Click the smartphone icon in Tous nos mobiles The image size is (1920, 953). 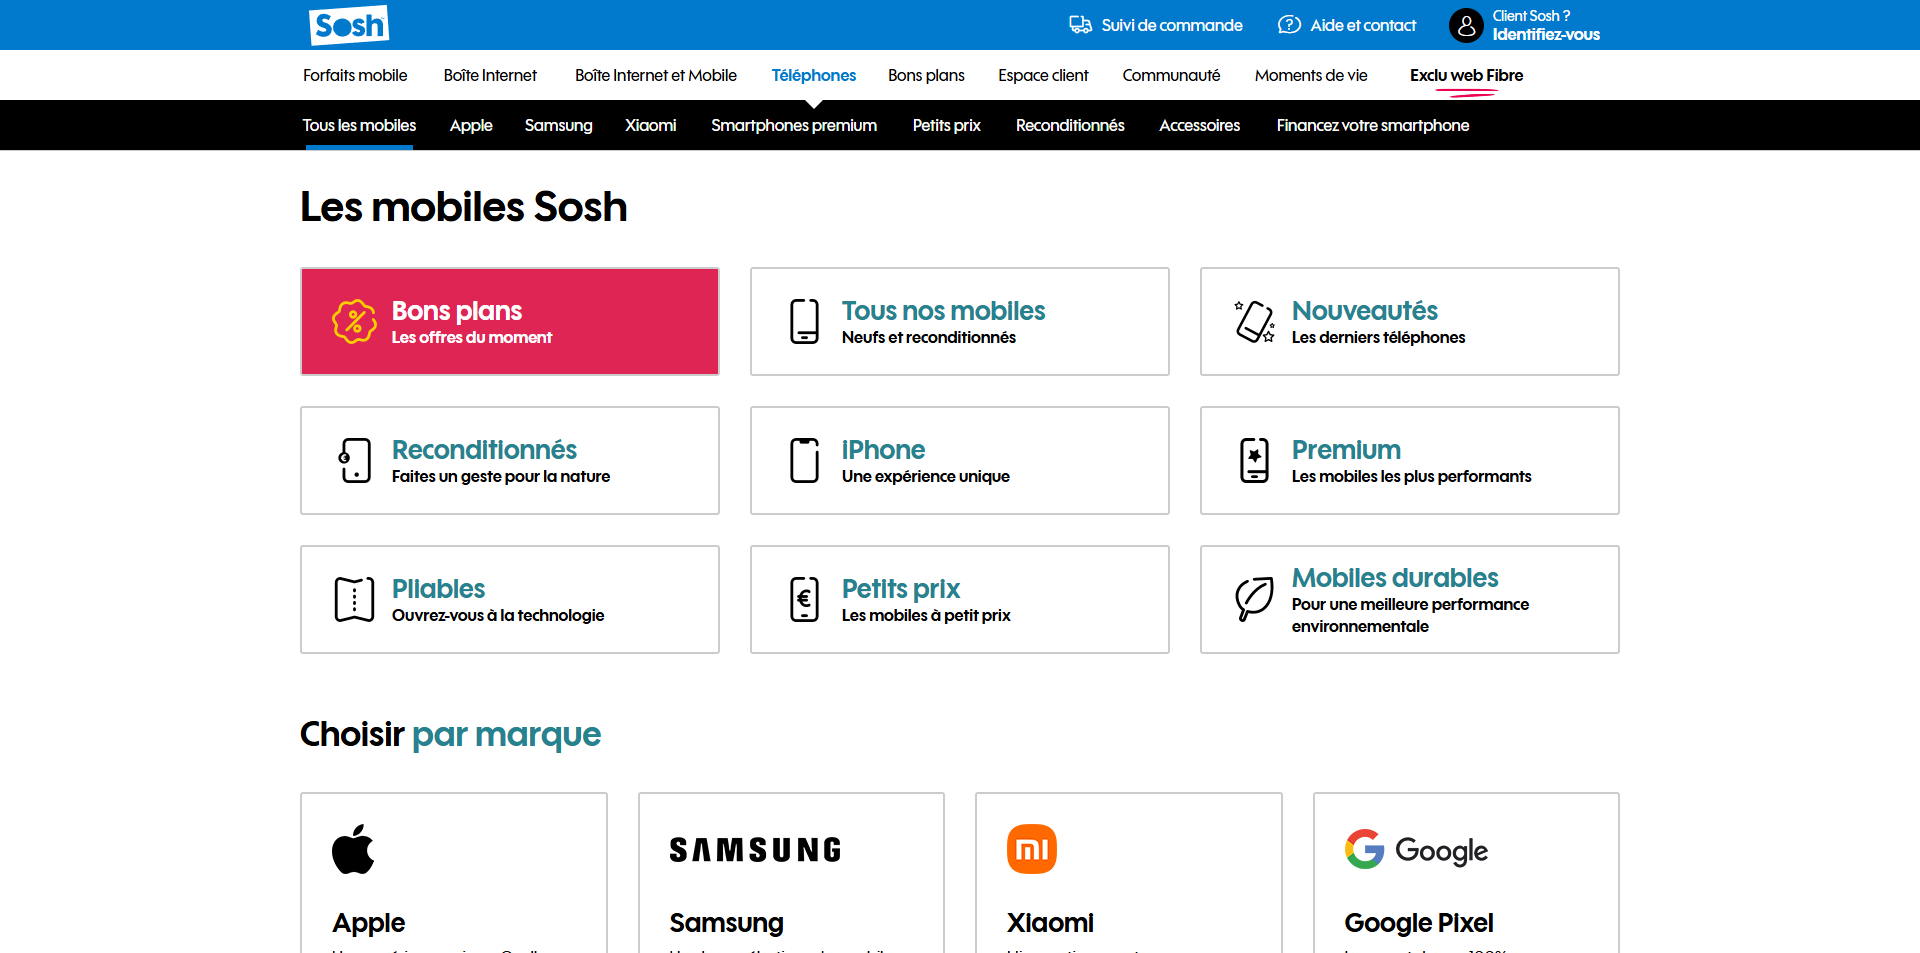(x=804, y=321)
